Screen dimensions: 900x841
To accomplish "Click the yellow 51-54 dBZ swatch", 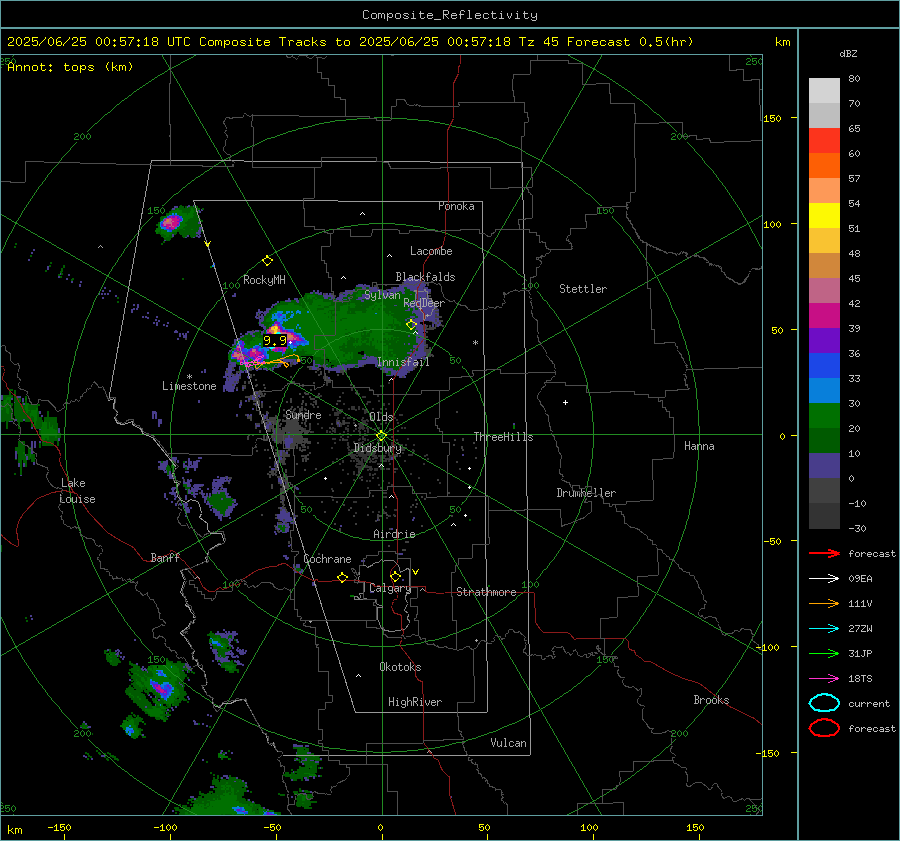I will (x=824, y=216).
